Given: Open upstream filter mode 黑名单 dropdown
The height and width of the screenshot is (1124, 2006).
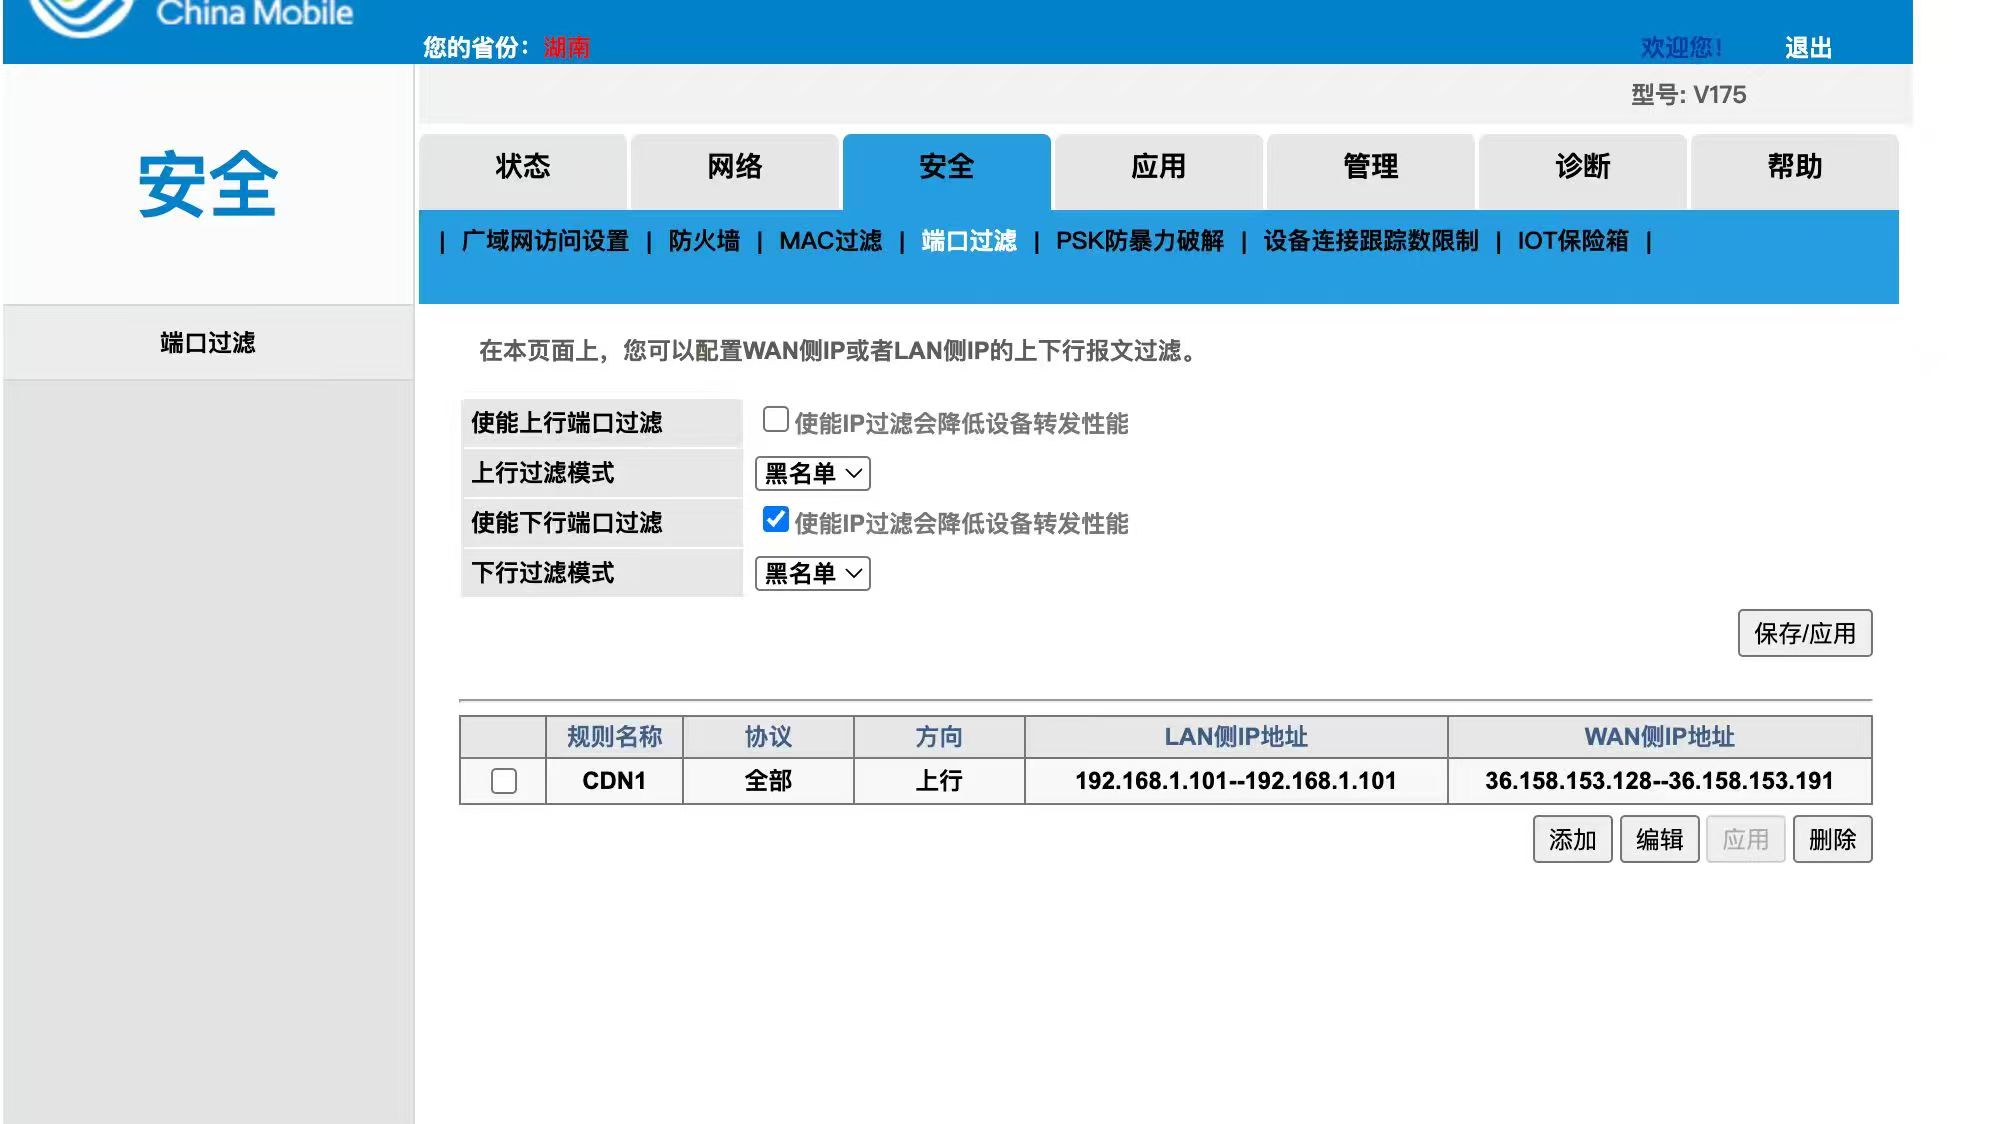Looking at the screenshot, I should tap(812, 474).
